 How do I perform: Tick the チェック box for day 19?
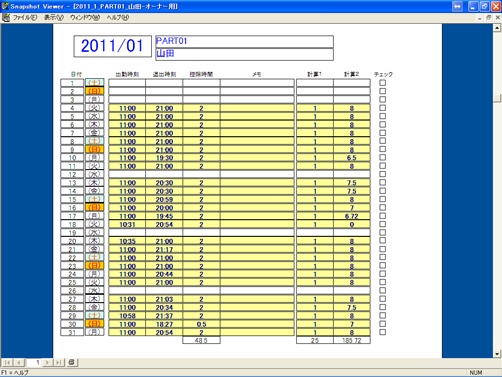click(382, 232)
